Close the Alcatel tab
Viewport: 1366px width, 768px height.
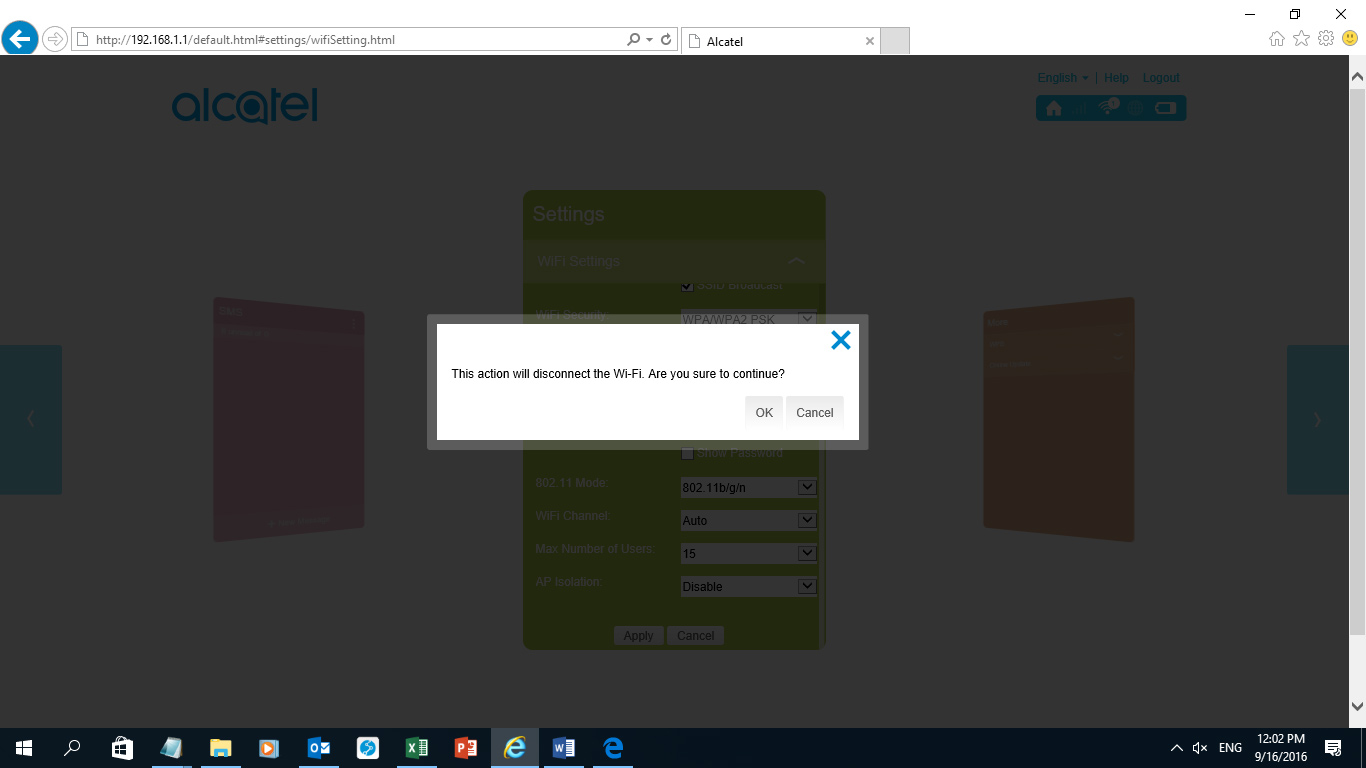coord(869,41)
